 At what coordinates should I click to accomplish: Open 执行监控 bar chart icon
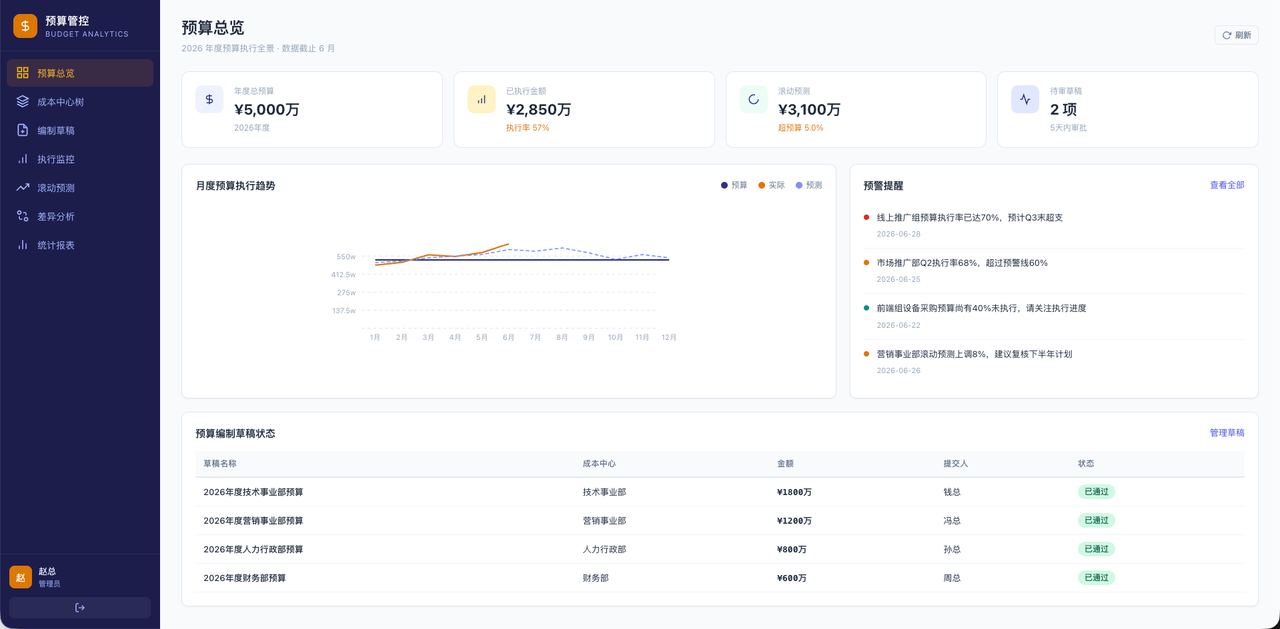click(x=23, y=159)
